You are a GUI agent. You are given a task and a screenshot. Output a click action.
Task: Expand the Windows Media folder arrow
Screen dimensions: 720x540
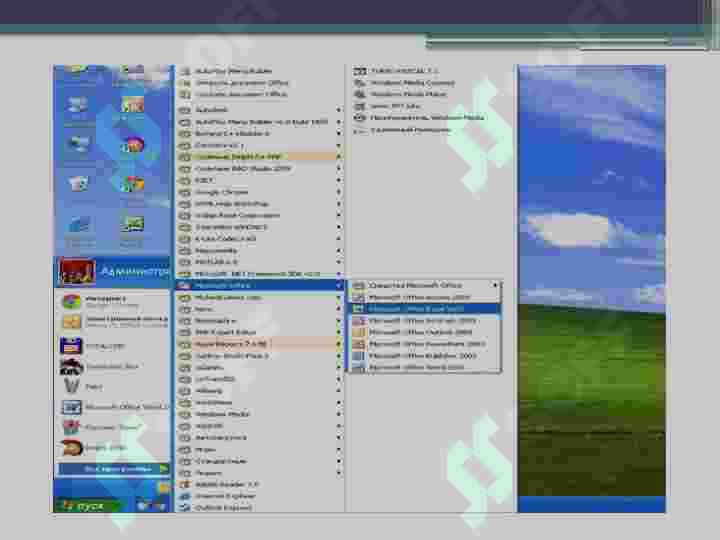(339, 414)
